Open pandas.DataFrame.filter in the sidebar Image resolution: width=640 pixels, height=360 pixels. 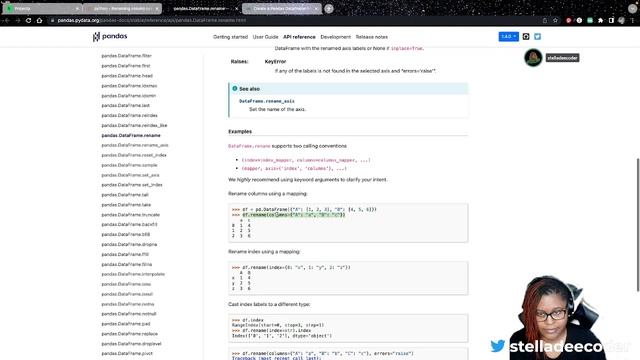[x=127, y=56]
